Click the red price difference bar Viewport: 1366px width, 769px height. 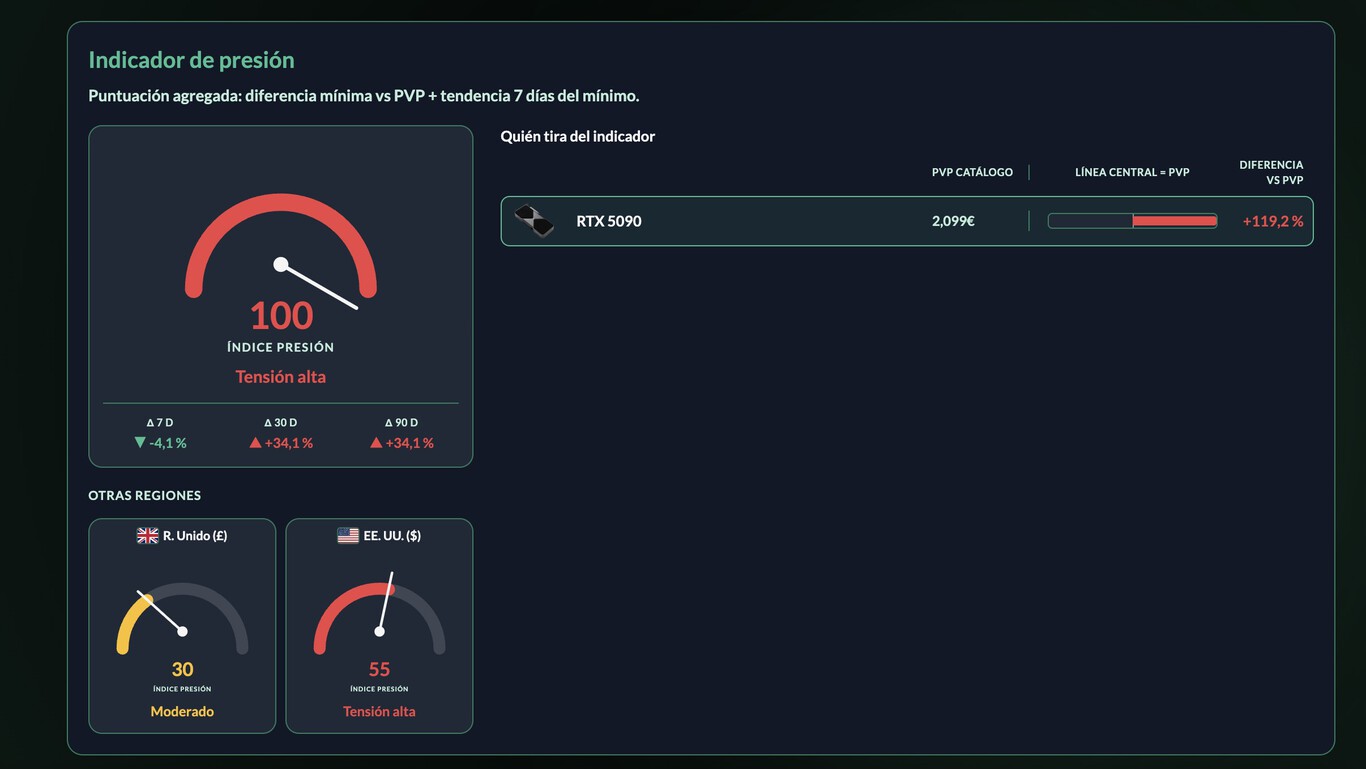pyautogui.click(x=1175, y=221)
